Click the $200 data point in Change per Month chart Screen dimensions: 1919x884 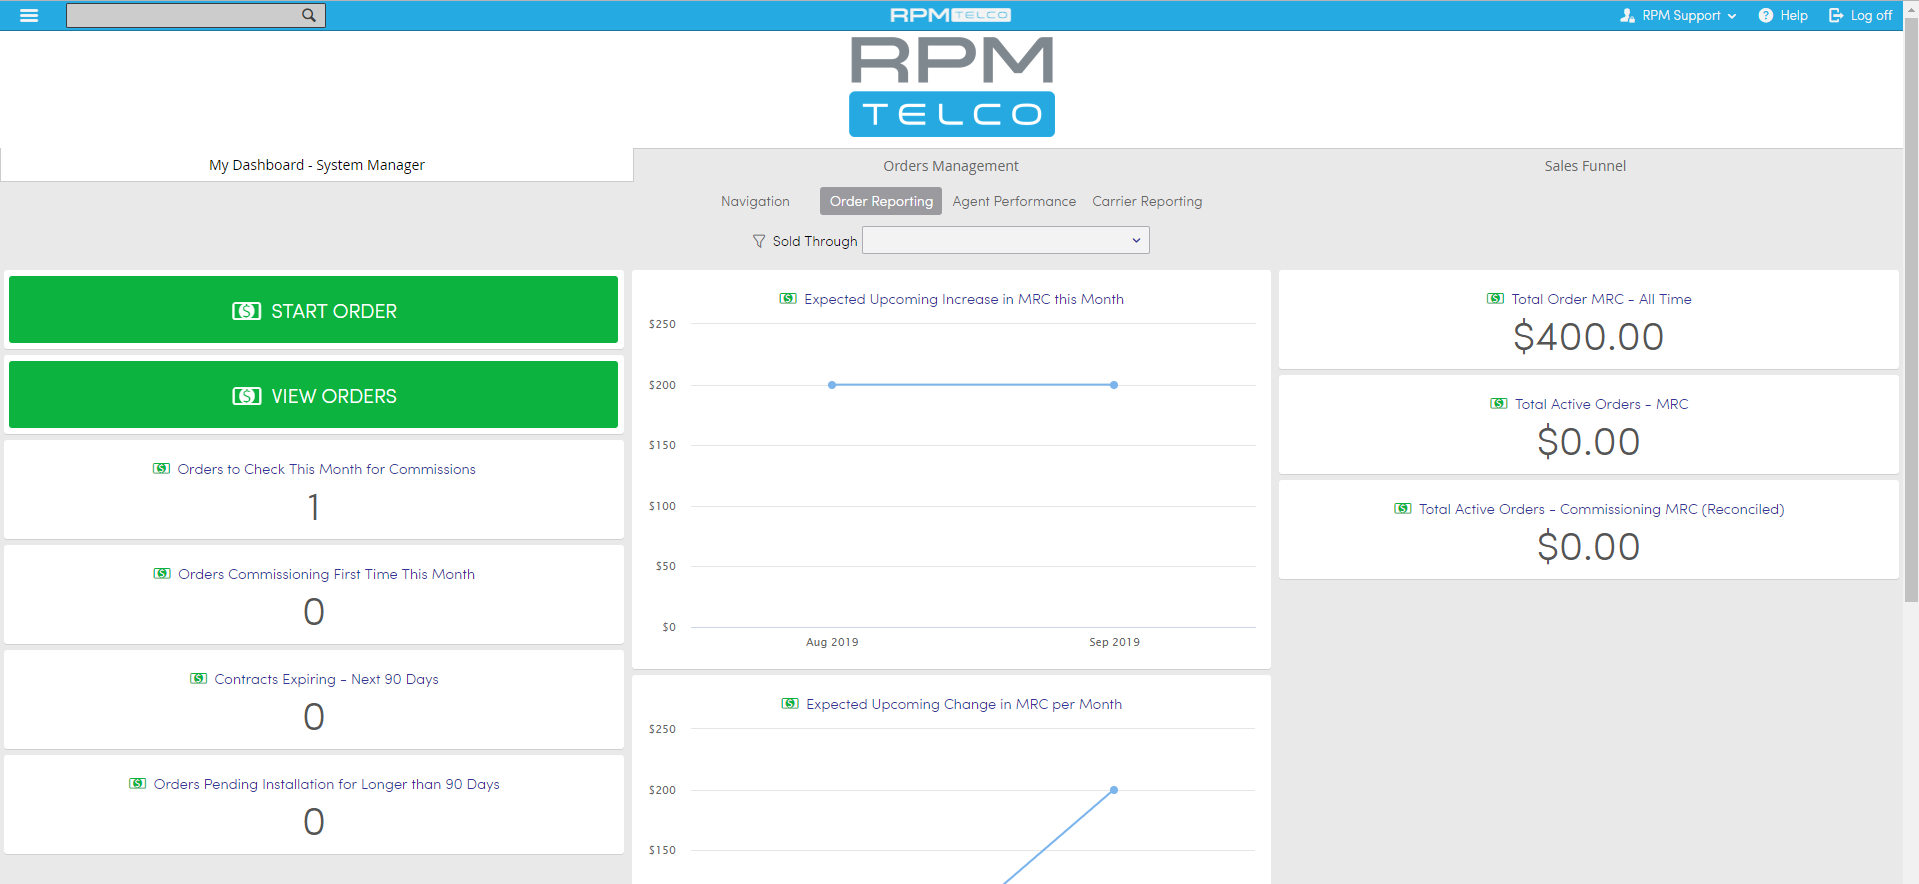pos(1114,790)
